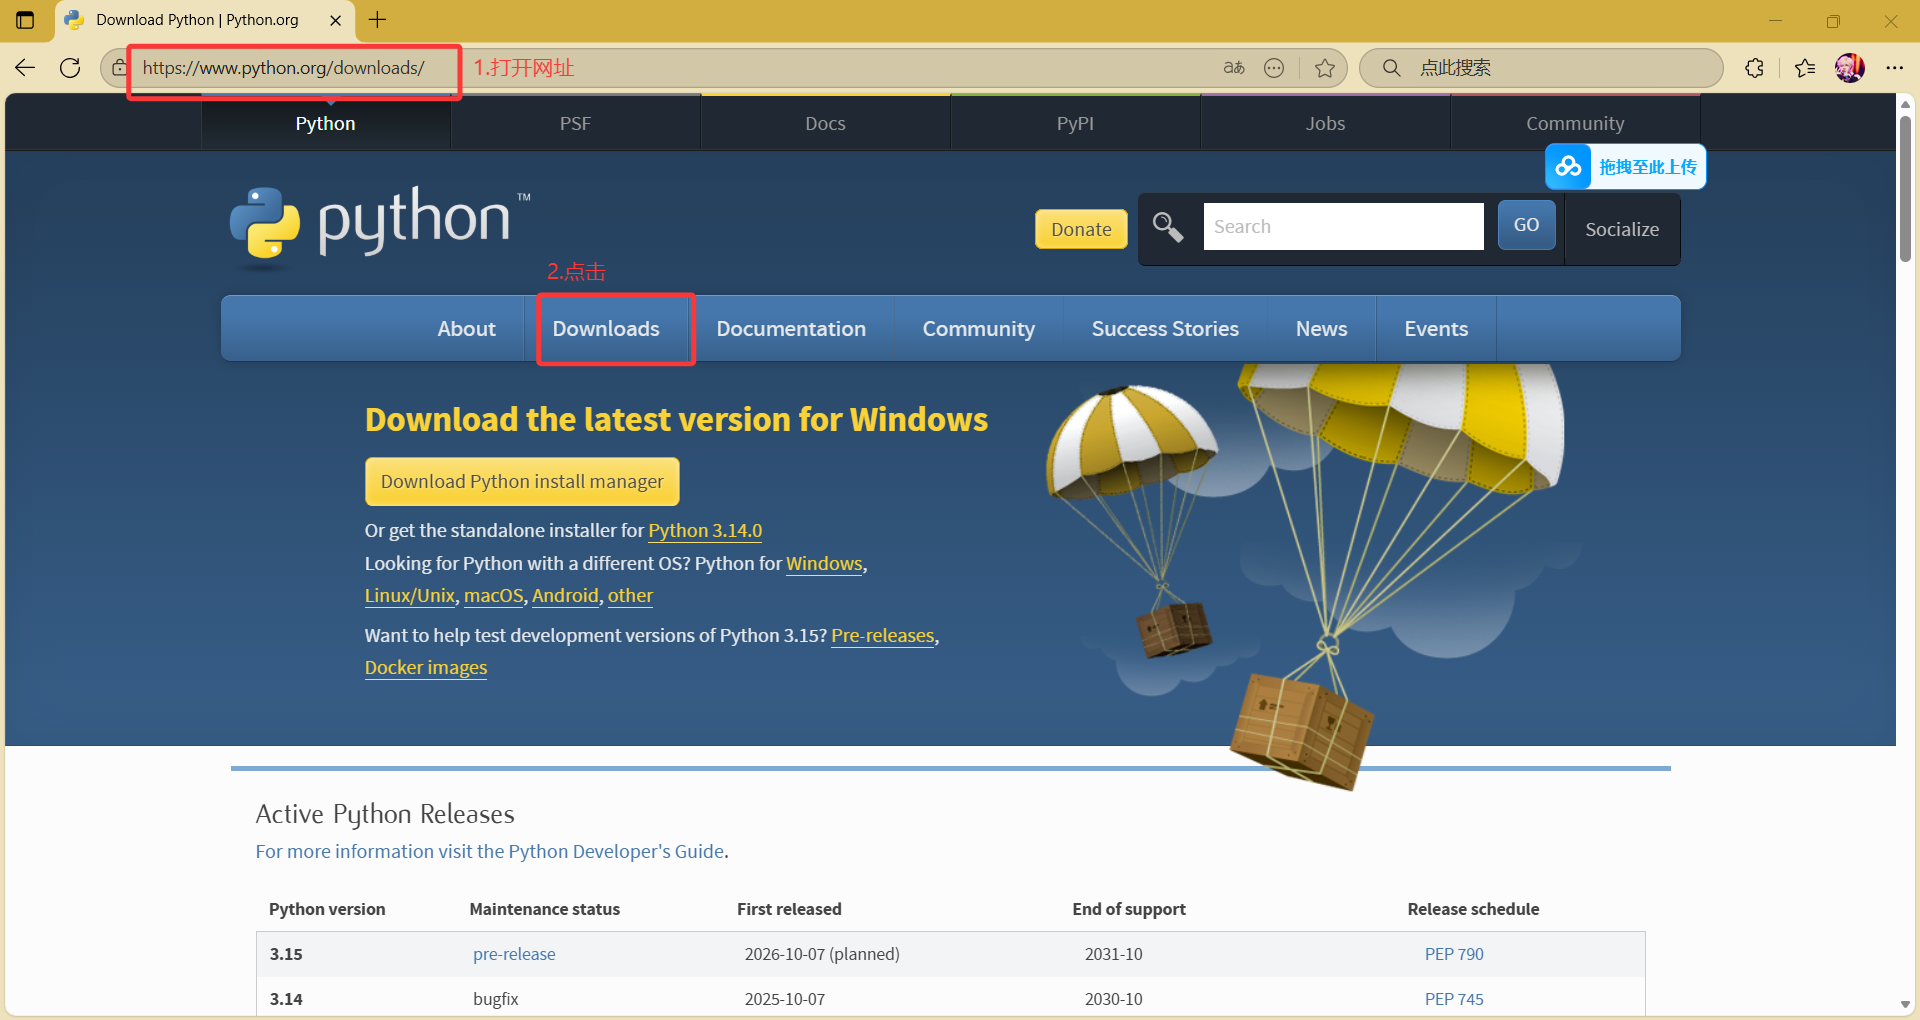Click version 3.15 table cell
1920x1020 pixels.
286,954
